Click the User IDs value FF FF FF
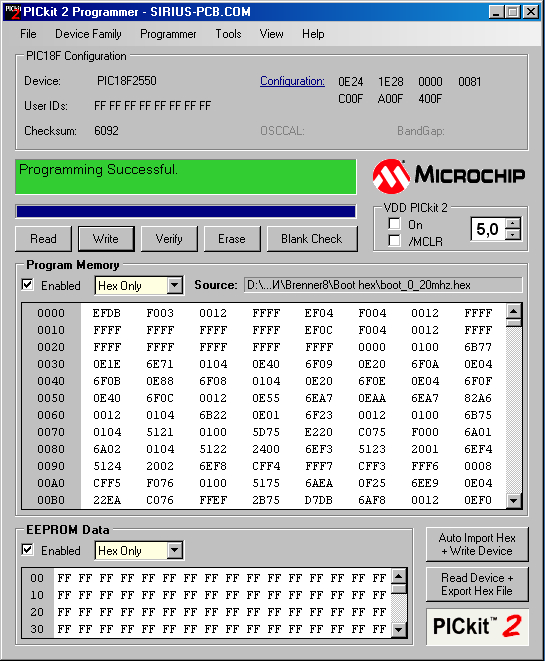This screenshot has width=545, height=661. click(152, 106)
